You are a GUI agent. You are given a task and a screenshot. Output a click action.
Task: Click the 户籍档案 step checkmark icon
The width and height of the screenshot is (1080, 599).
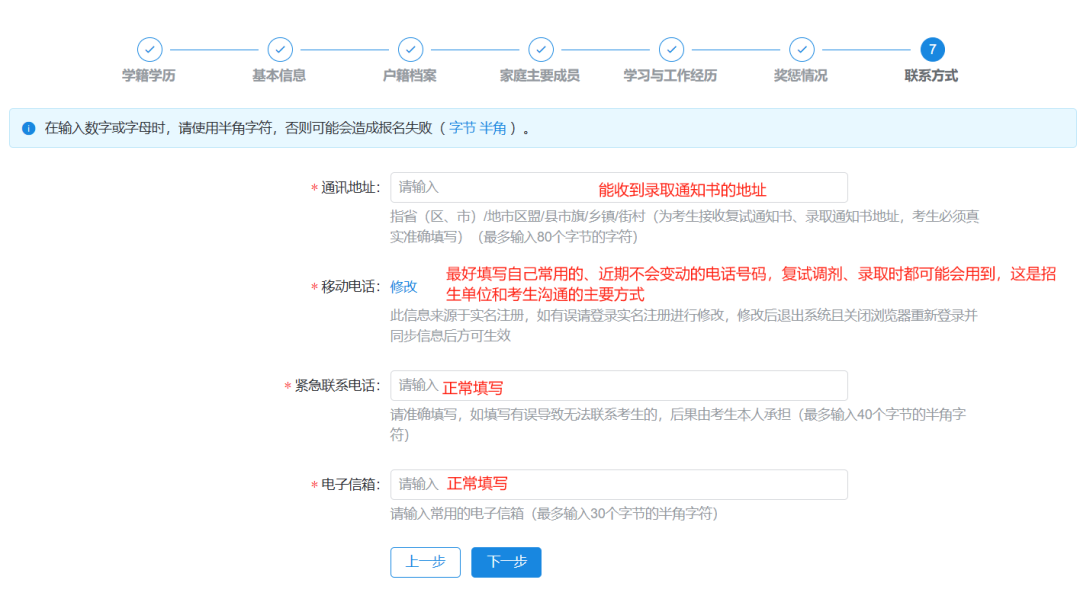411,50
